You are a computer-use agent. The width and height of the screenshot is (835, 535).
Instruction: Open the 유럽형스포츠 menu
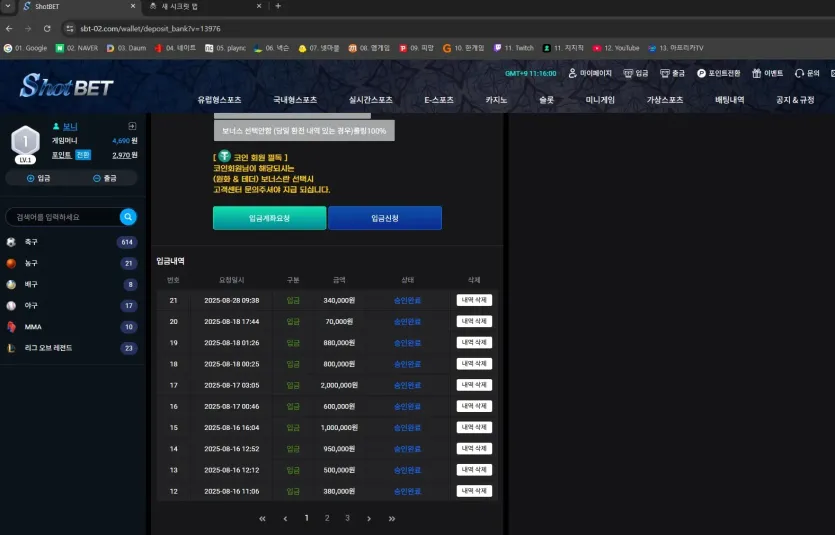pyautogui.click(x=219, y=100)
